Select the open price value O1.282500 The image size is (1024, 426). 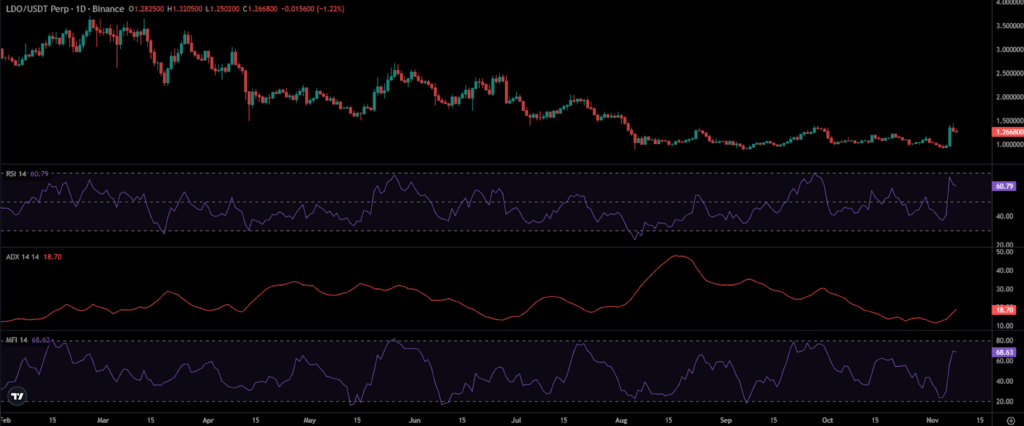tap(146, 9)
